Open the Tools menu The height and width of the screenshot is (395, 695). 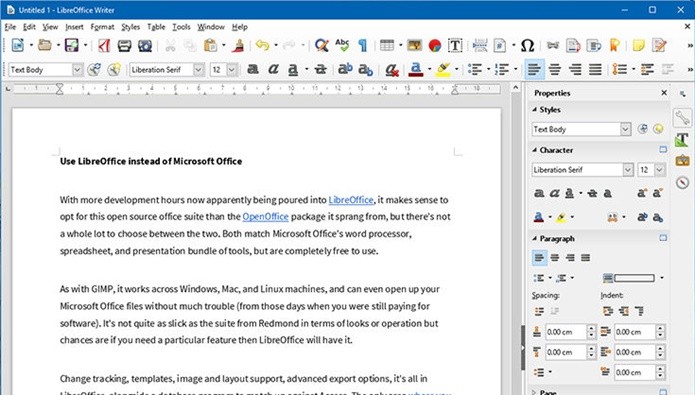coord(181,27)
